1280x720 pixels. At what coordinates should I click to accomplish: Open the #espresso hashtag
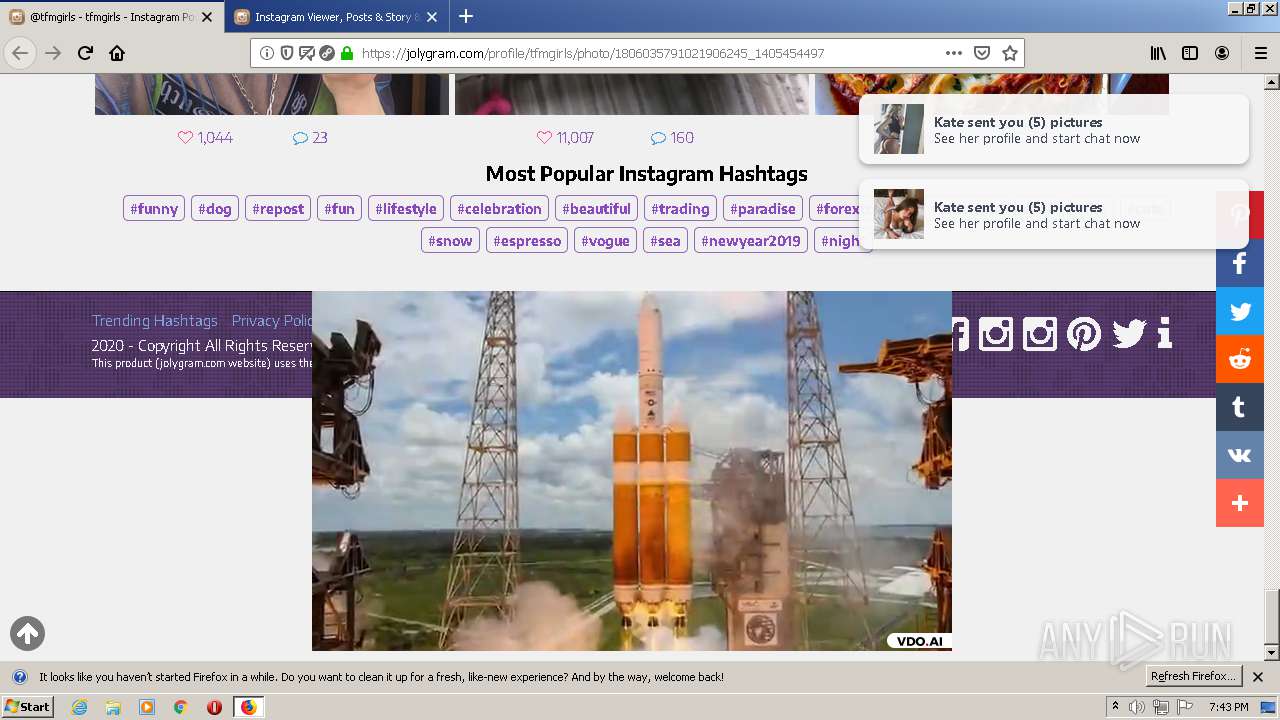[527, 240]
